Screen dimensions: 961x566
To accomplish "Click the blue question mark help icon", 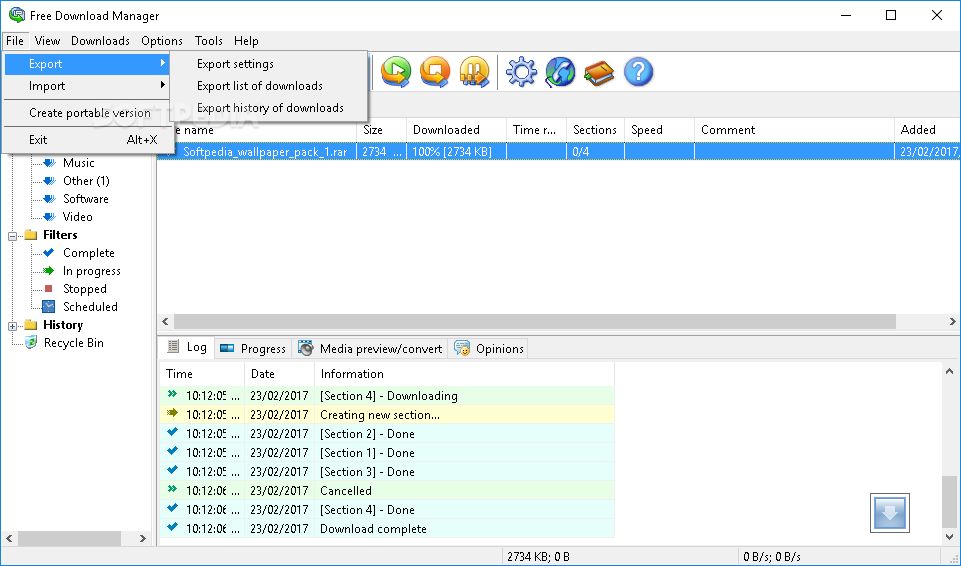I will (x=639, y=72).
